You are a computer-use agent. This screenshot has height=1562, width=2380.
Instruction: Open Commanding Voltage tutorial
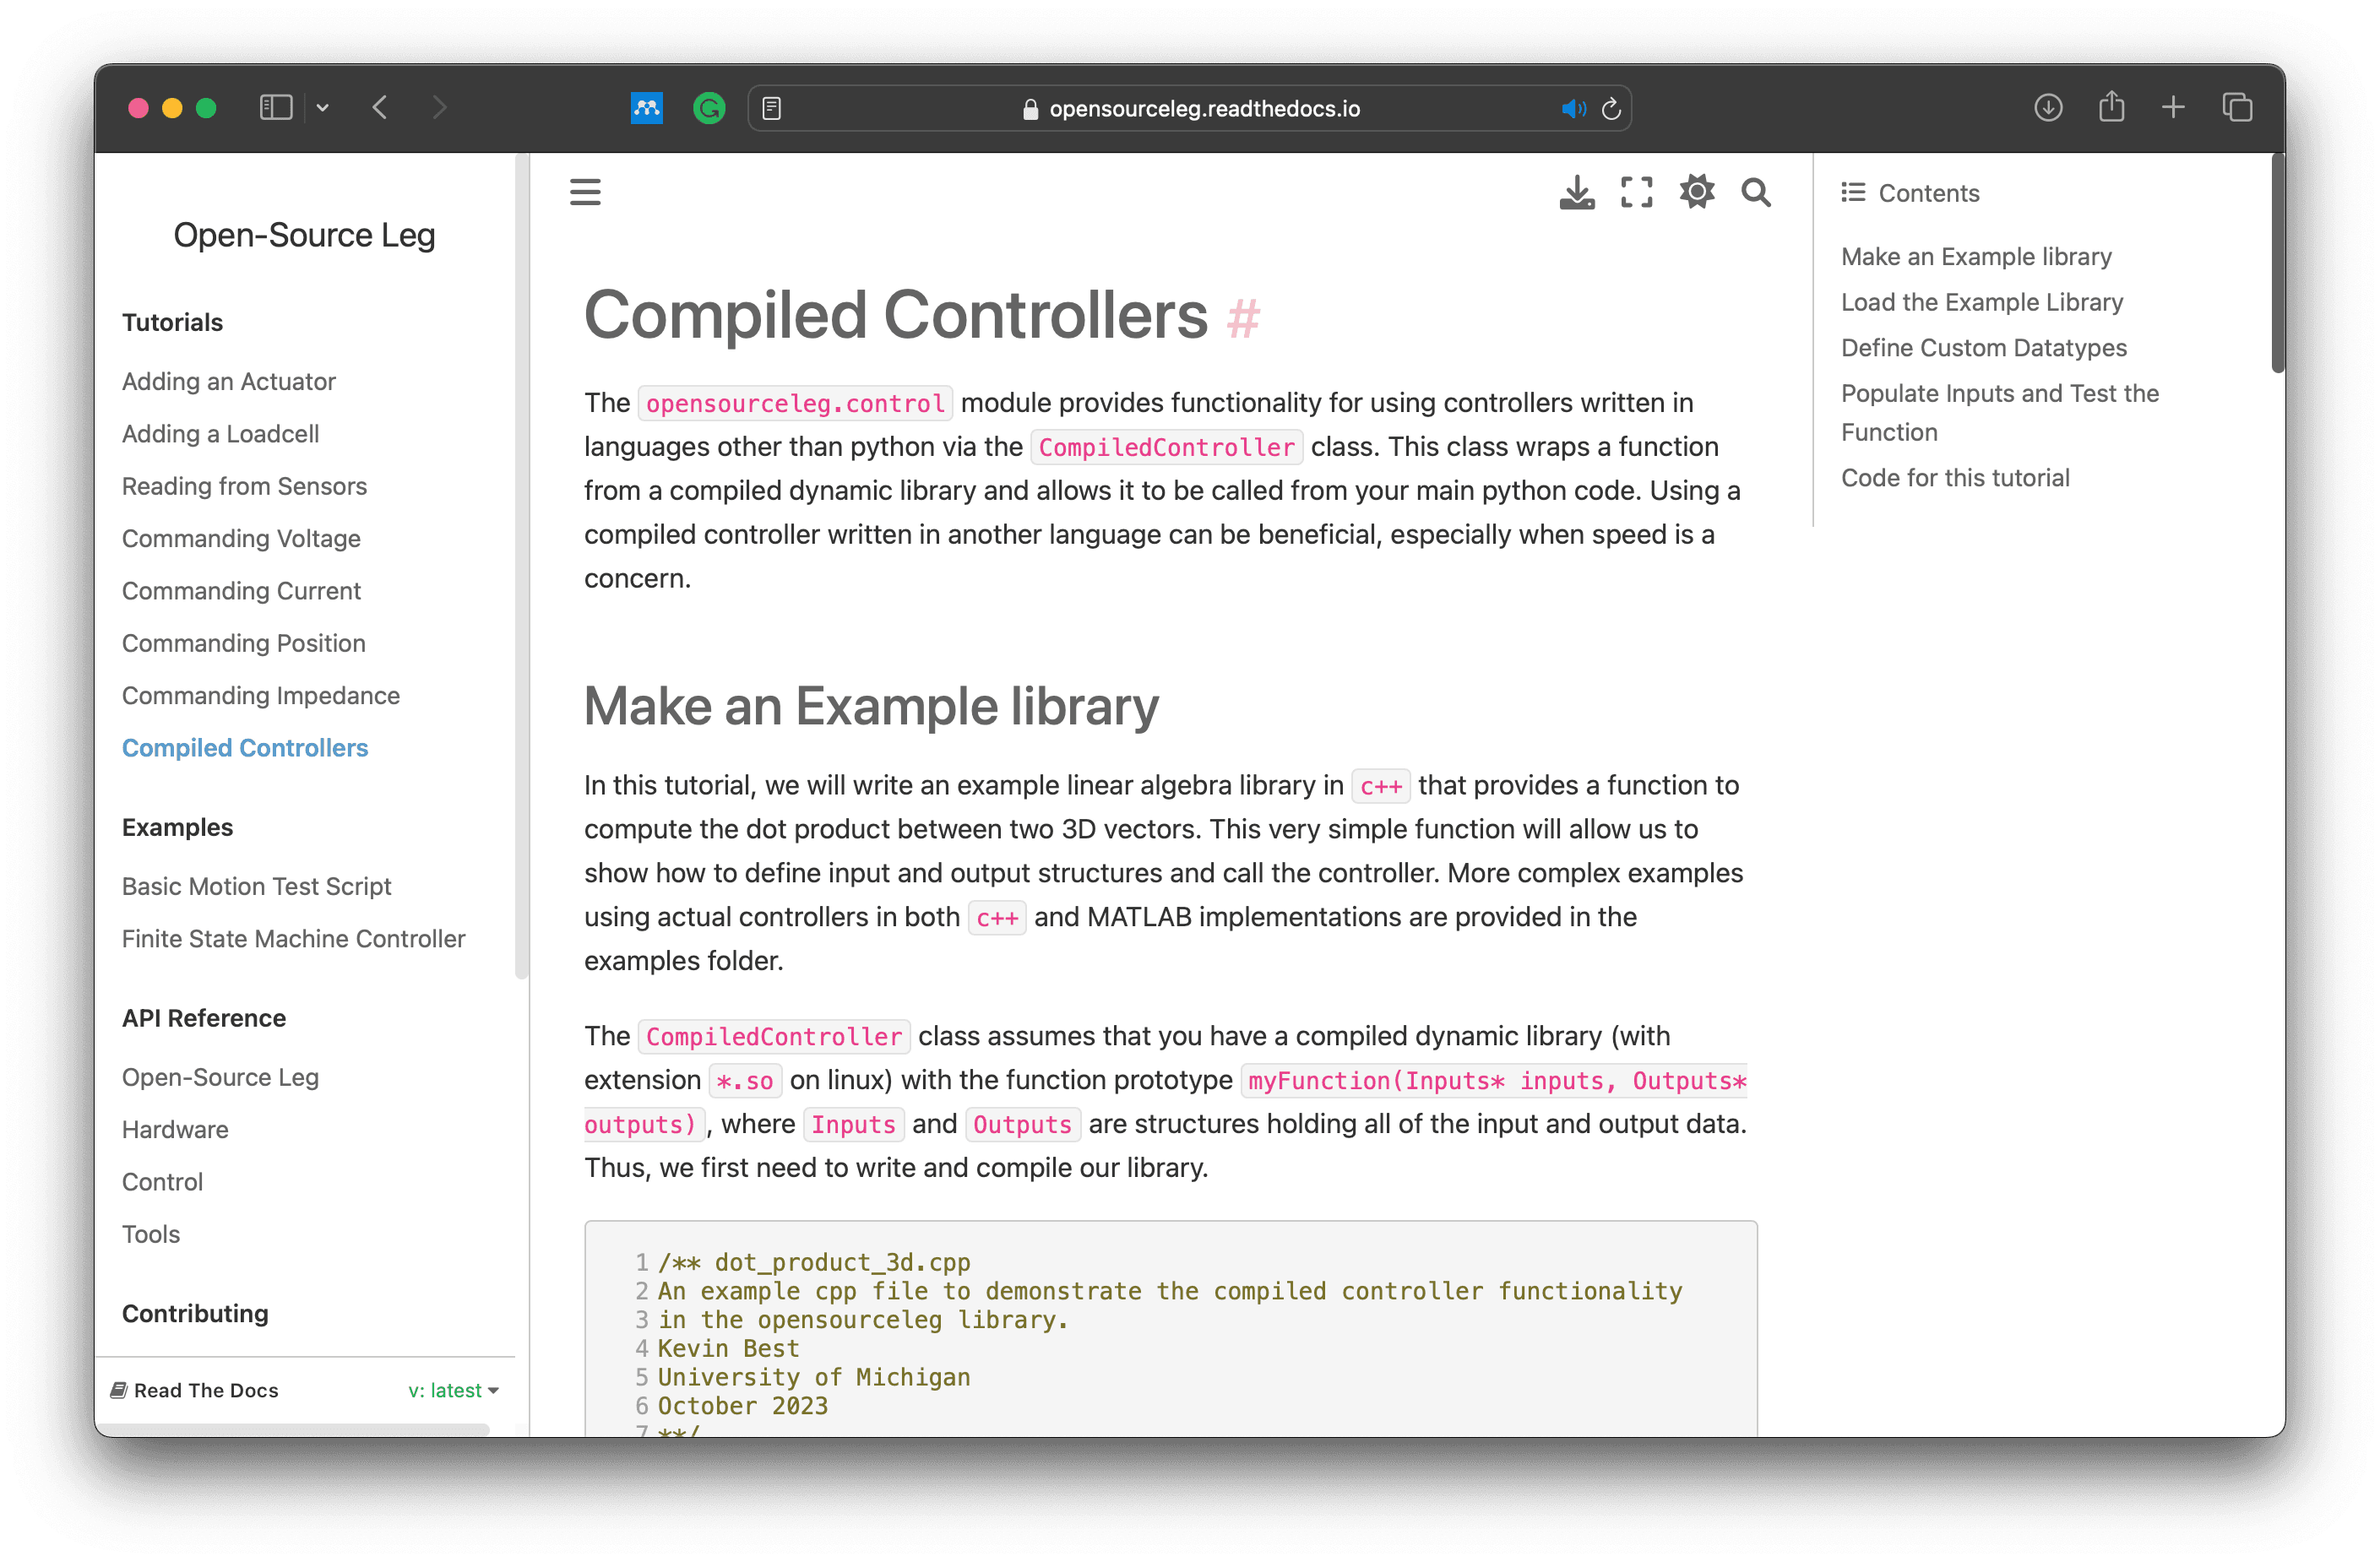pyautogui.click(x=241, y=538)
